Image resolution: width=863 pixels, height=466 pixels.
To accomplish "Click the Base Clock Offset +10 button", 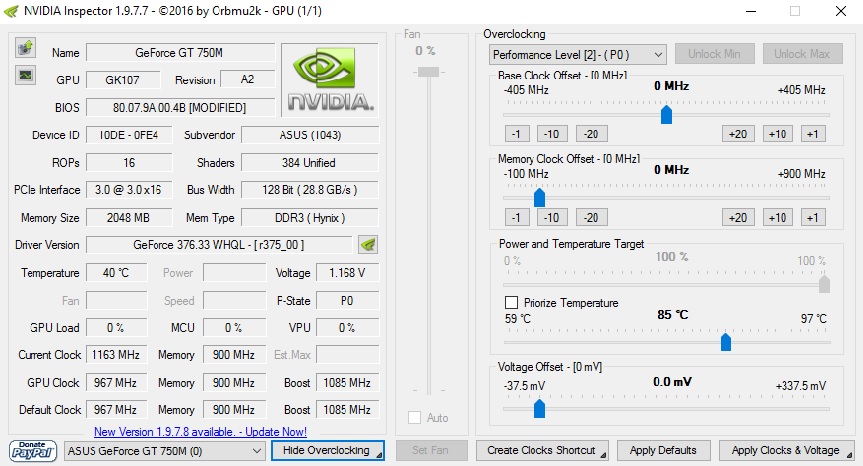I will tap(777, 134).
